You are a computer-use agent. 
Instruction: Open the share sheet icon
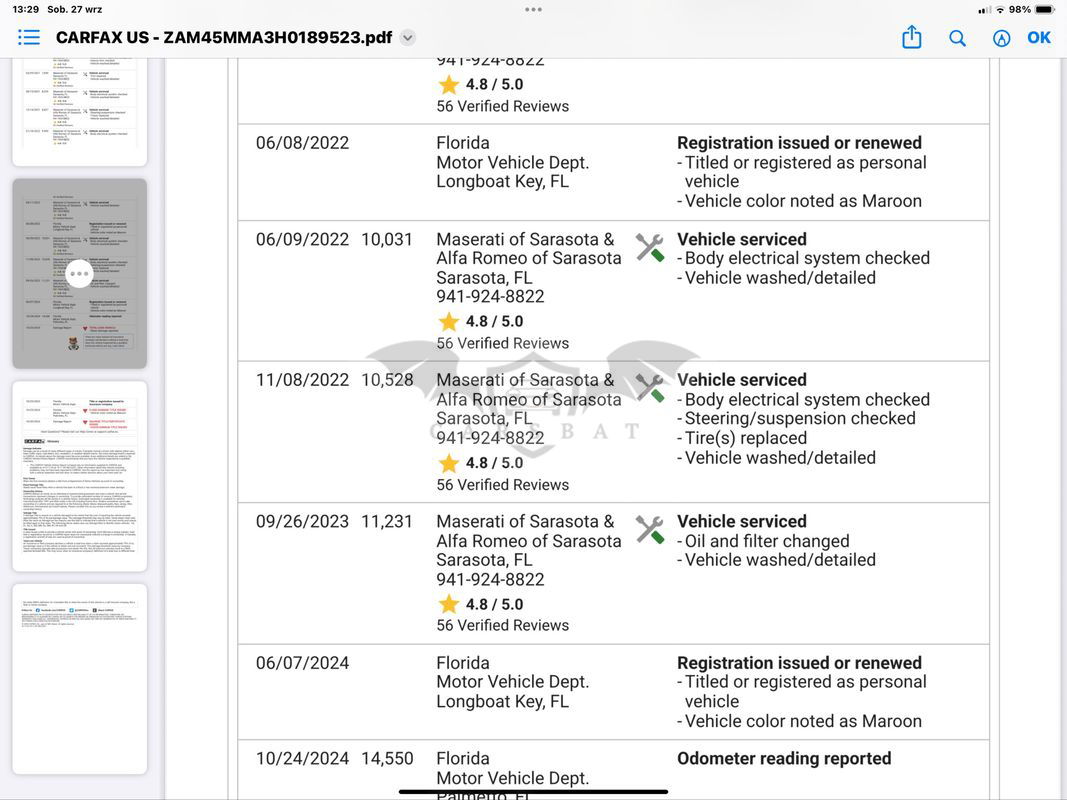pyautogui.click(x=911, y=38)
